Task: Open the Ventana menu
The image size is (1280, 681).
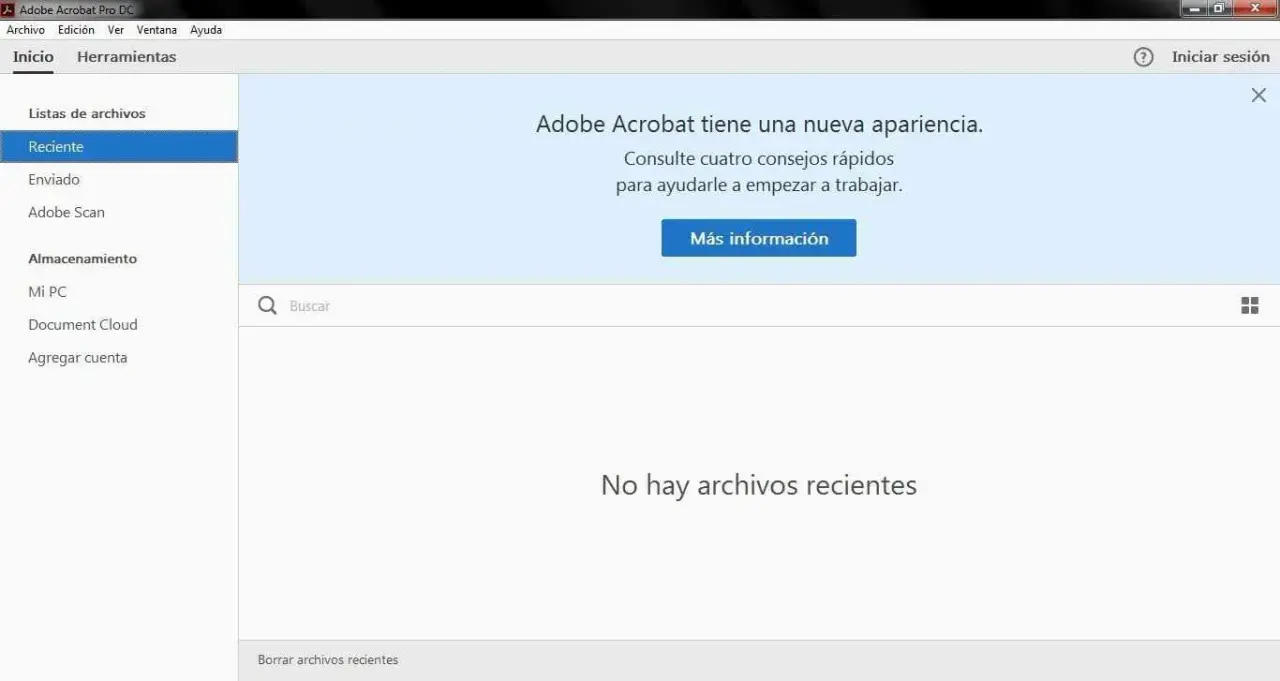Action: (x=157, y=30)
